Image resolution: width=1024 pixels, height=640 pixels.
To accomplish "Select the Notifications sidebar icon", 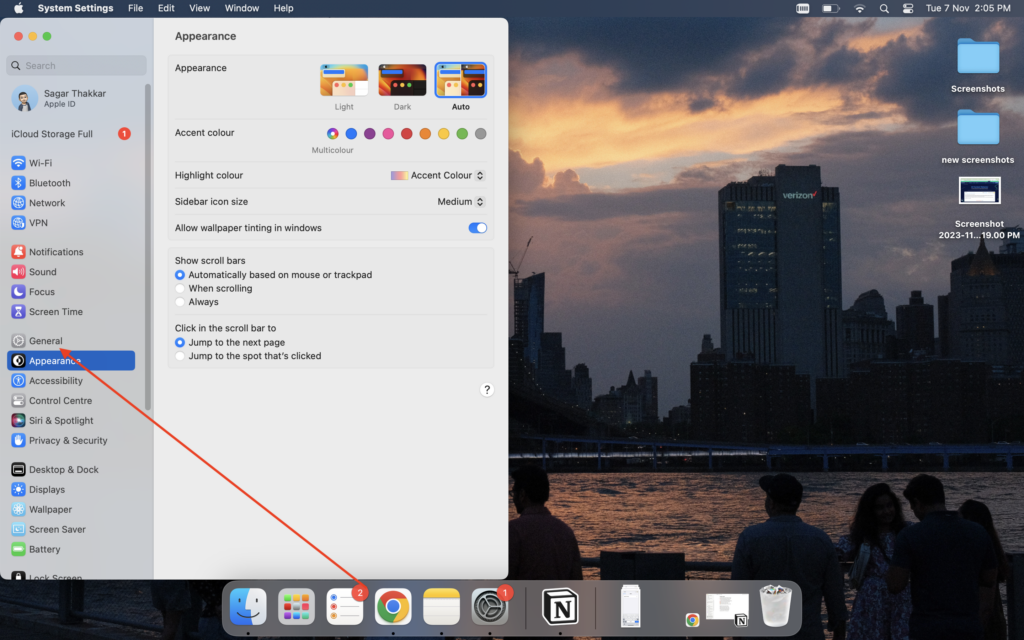I will (x=18, y=252).
